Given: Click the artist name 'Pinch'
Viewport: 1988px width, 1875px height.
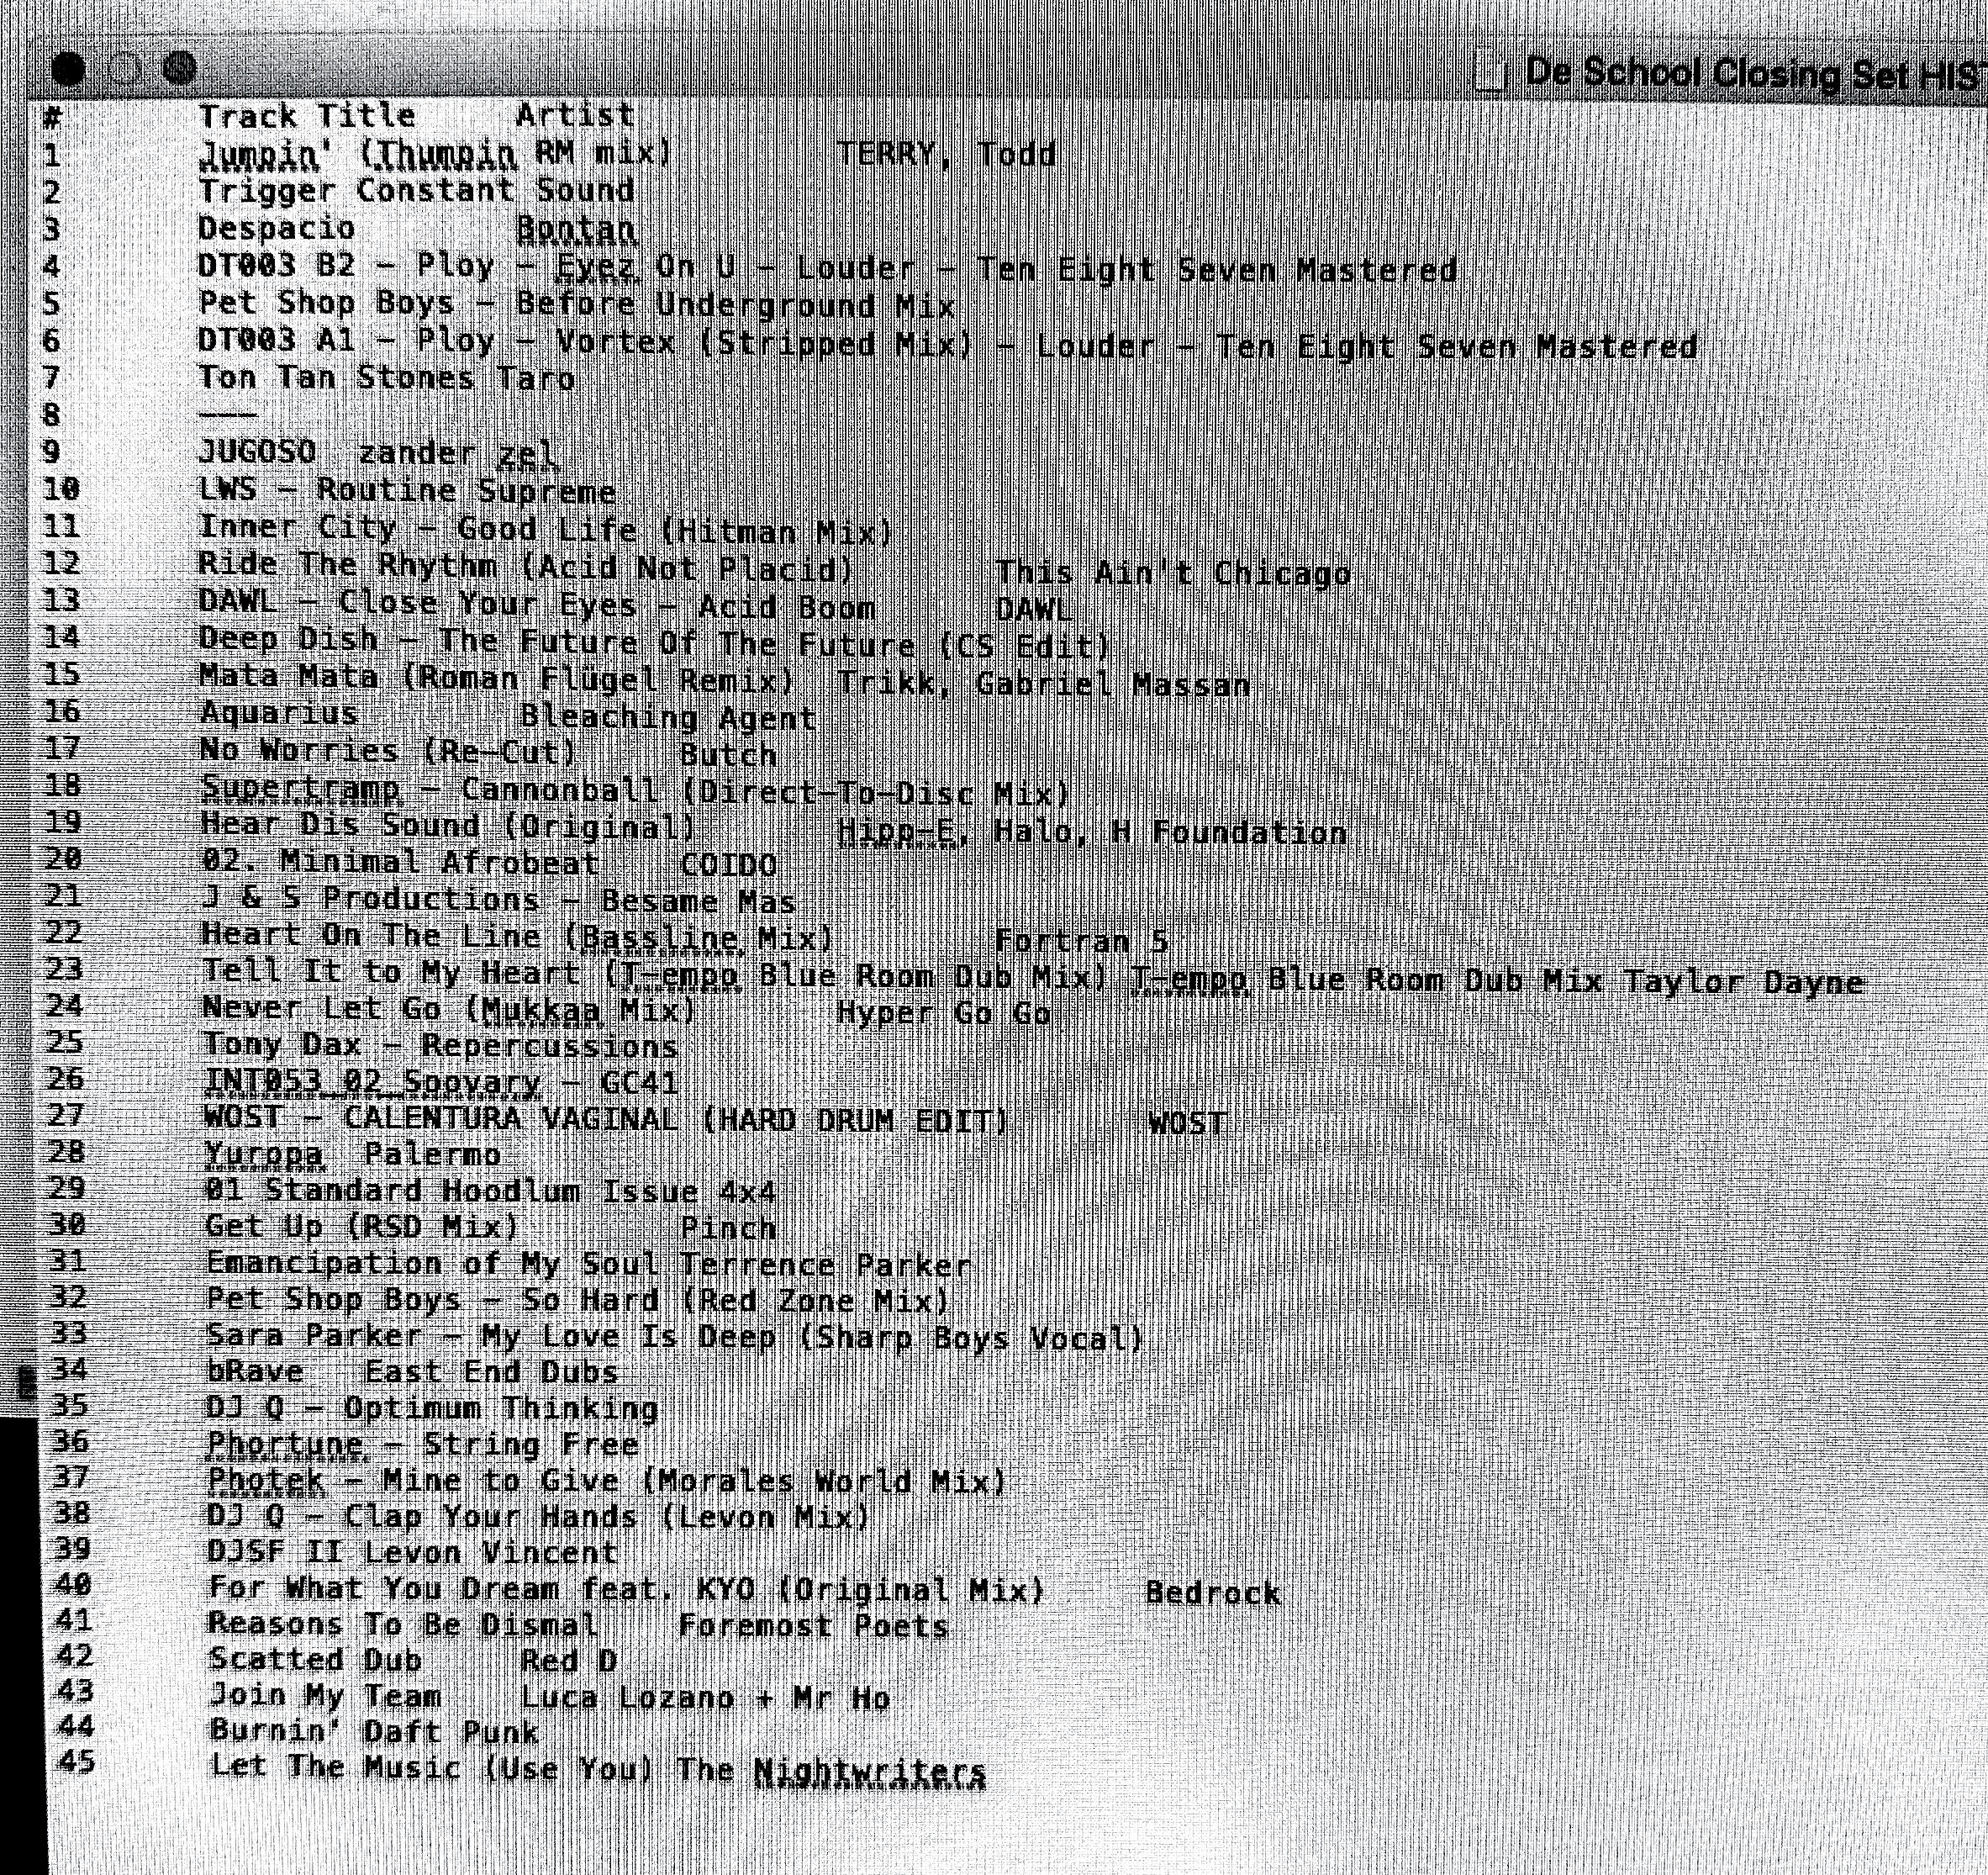Looking at the screenshot, I should click(x=728, y=1228).
